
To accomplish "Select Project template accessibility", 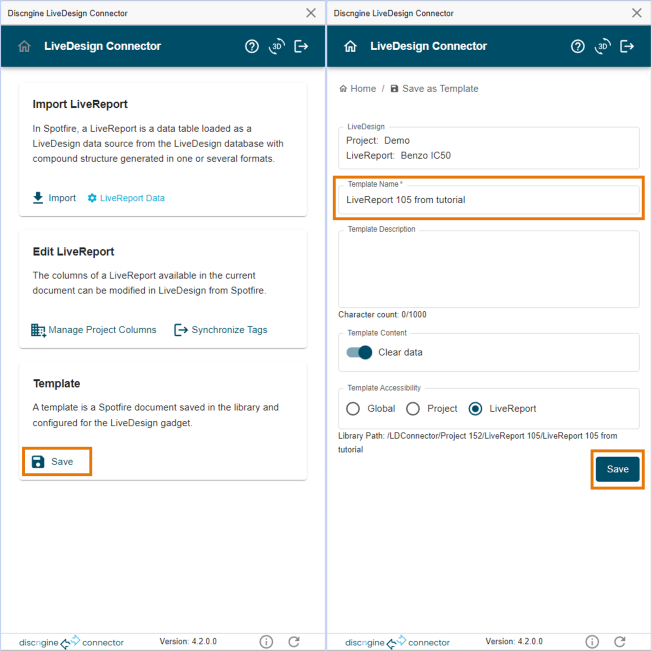I will coord(413,409).
